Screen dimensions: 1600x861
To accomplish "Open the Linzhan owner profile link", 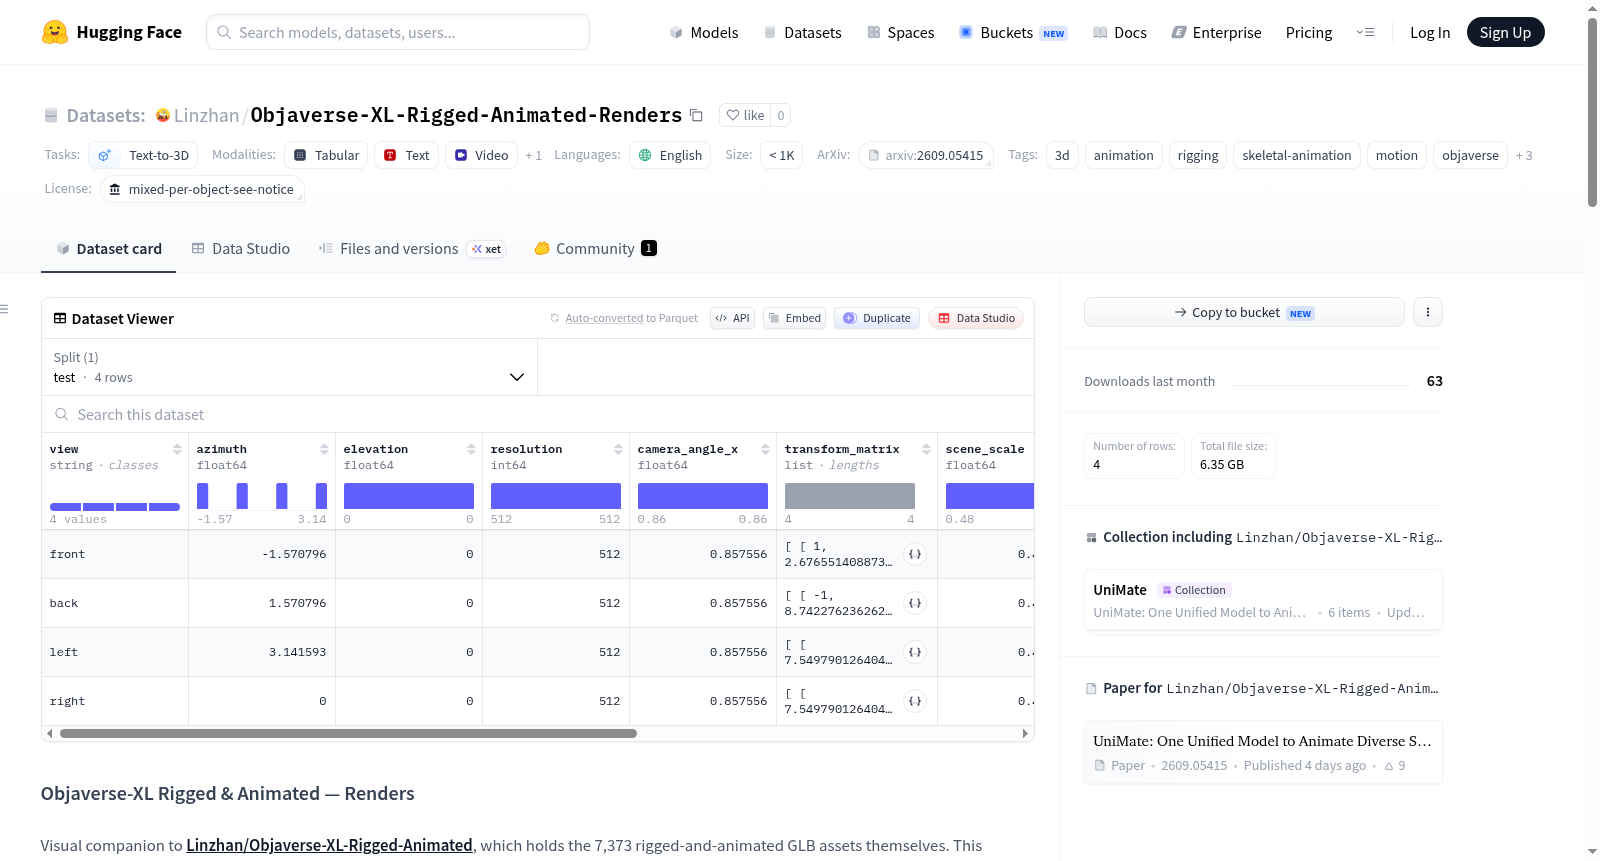I will coord(206,115).
